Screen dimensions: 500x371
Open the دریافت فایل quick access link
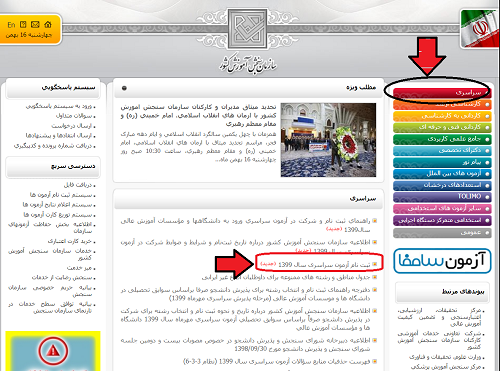[x=78, y=185]
